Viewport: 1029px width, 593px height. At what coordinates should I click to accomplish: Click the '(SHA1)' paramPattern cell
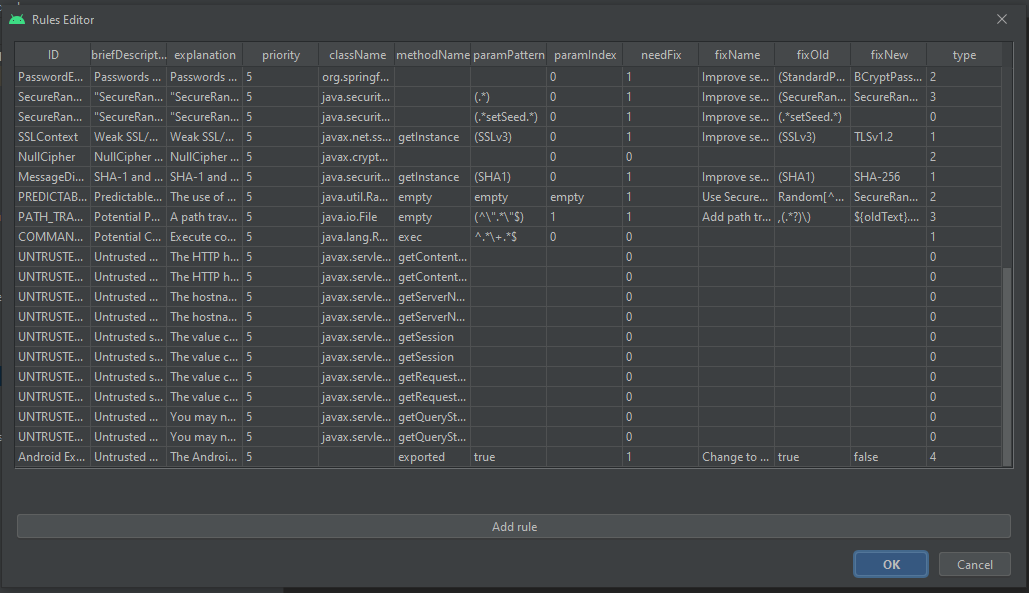(x=509, y=176)
